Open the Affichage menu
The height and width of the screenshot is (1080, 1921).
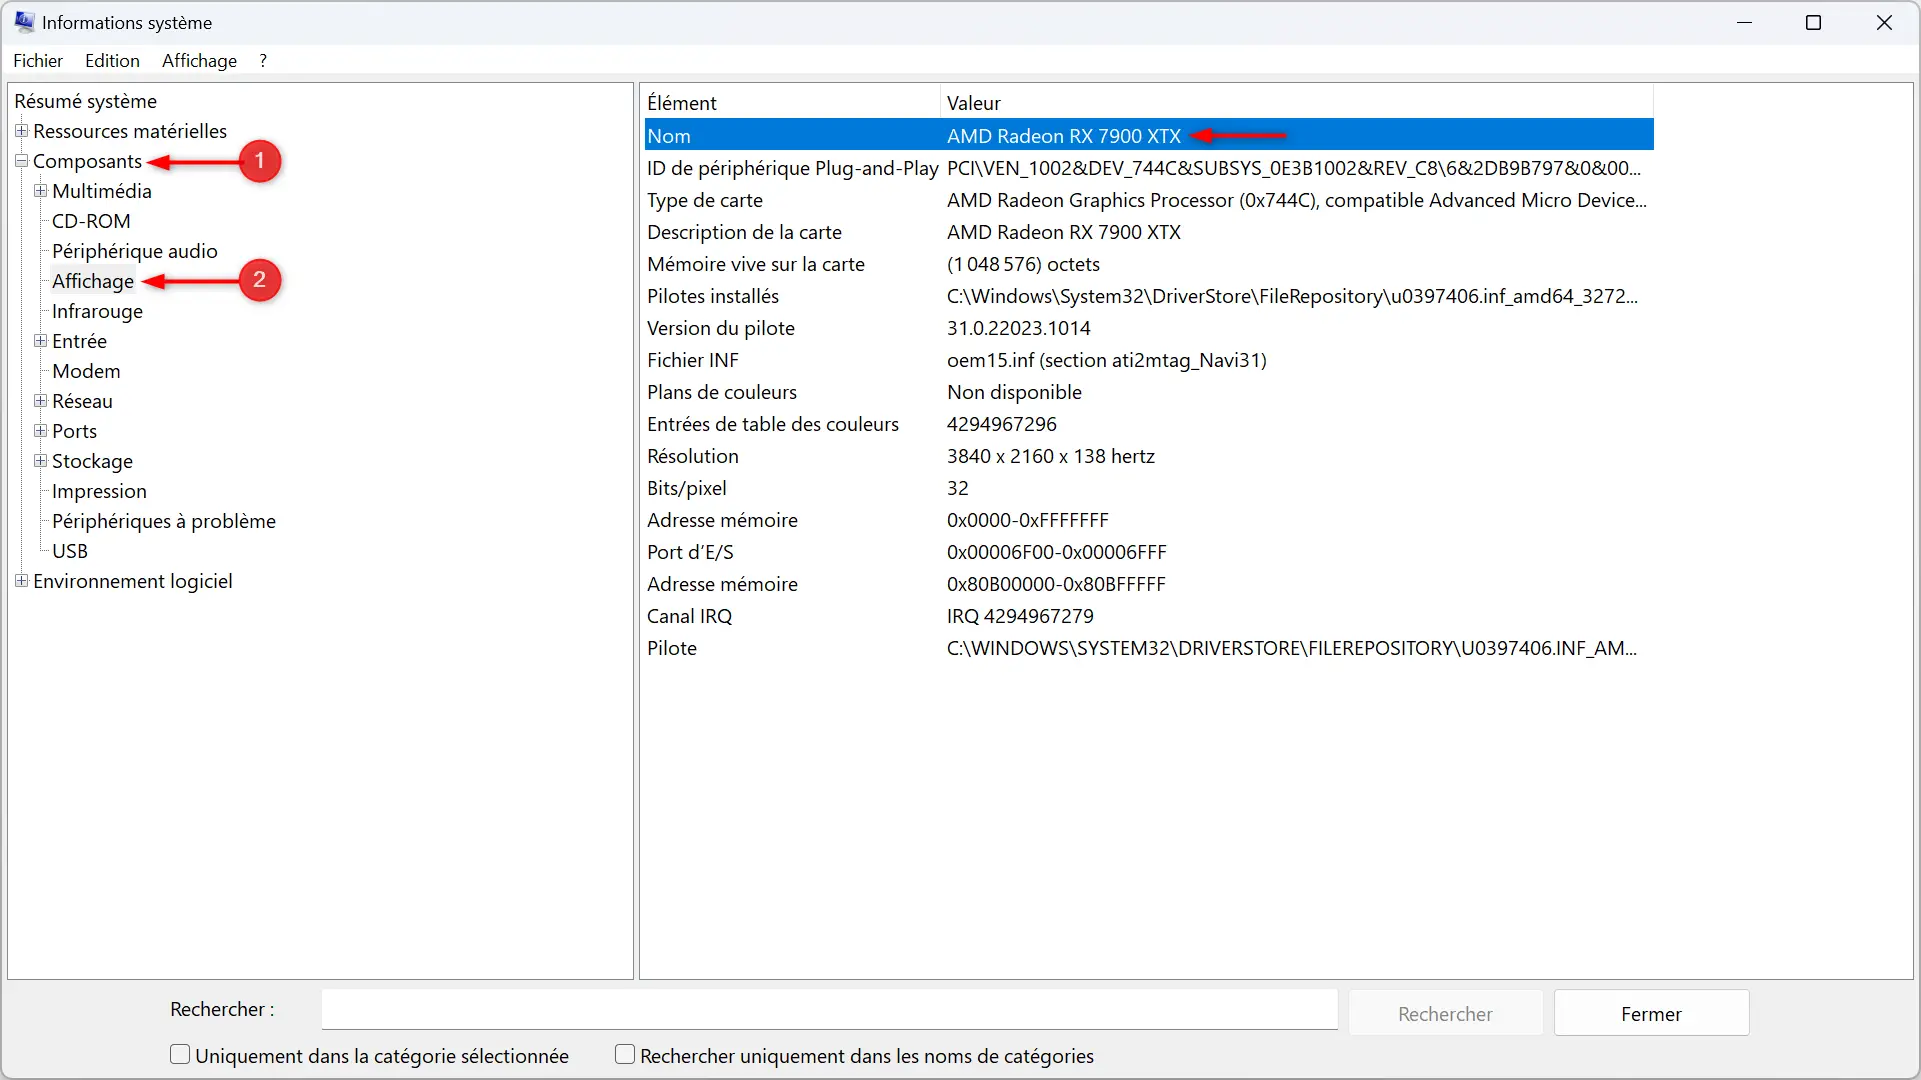pyautogui.click(x=199, y=61)
